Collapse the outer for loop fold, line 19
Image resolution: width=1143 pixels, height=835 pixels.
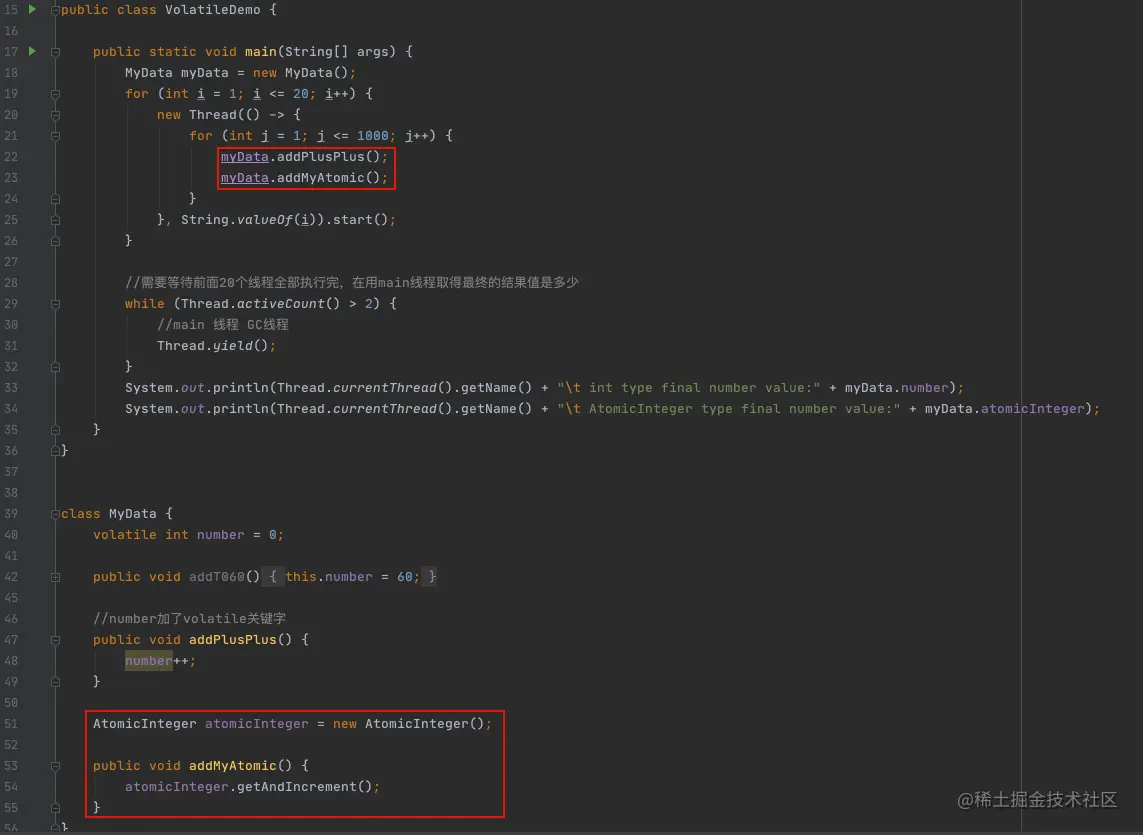click(x=55, y=94)
